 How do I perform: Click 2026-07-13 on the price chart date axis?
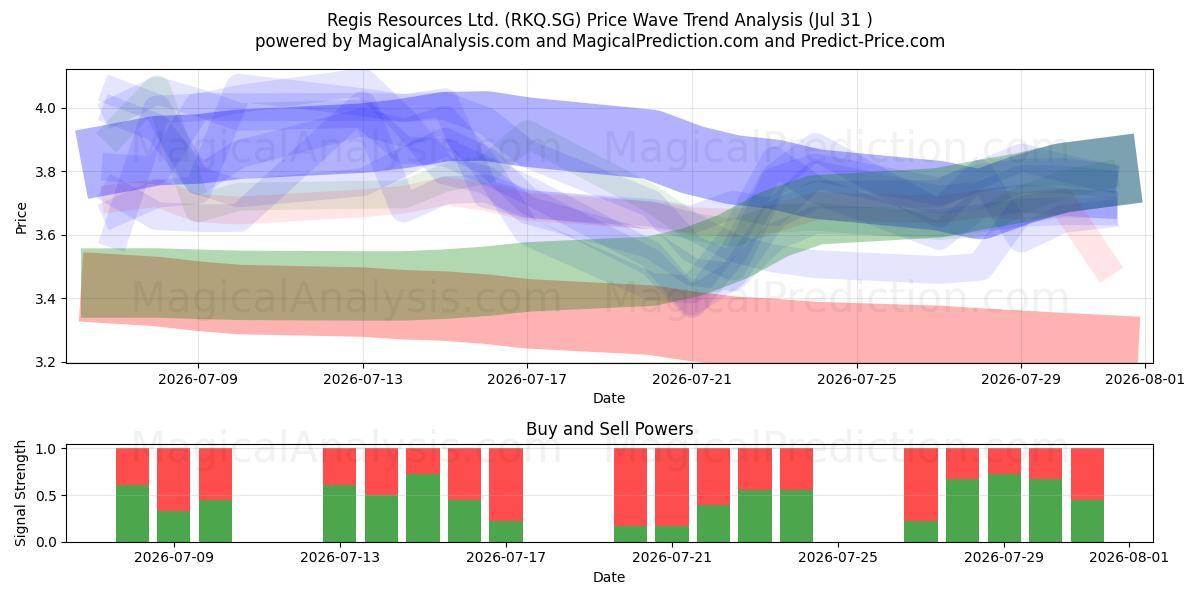pyautogui.click(x=363, y=379)
